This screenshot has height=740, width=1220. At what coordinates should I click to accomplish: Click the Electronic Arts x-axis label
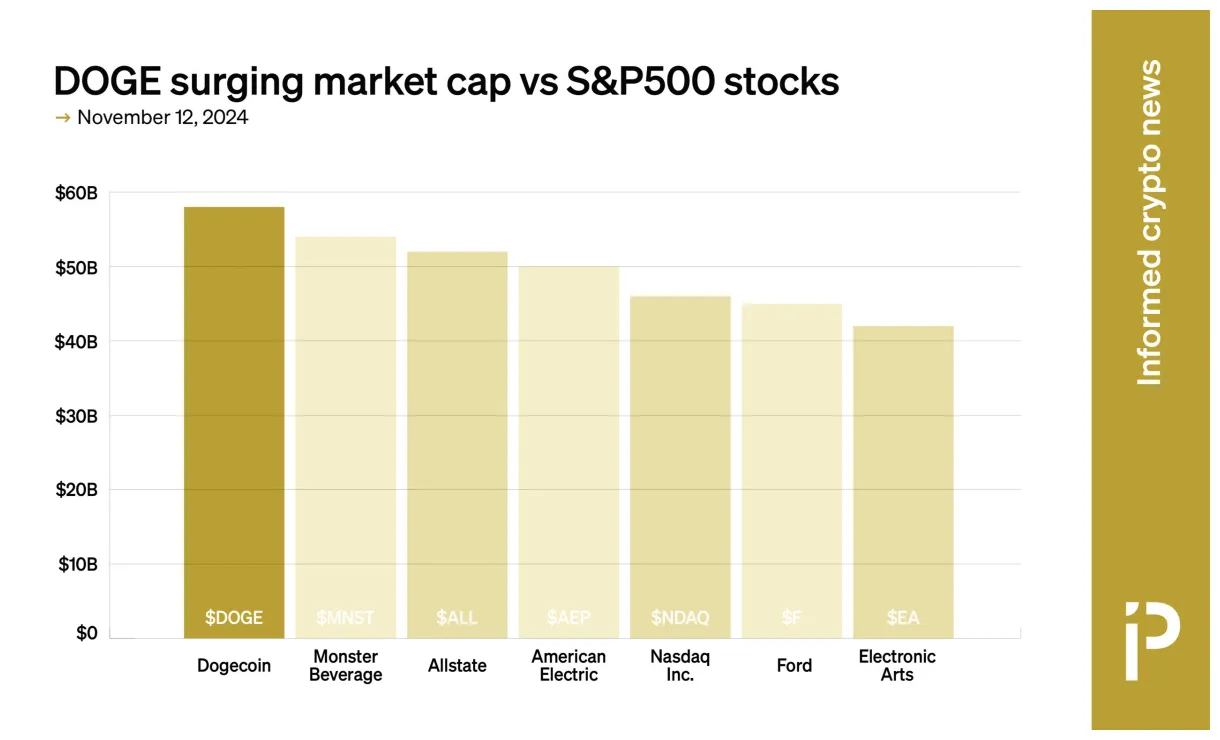tap(897, 666)
